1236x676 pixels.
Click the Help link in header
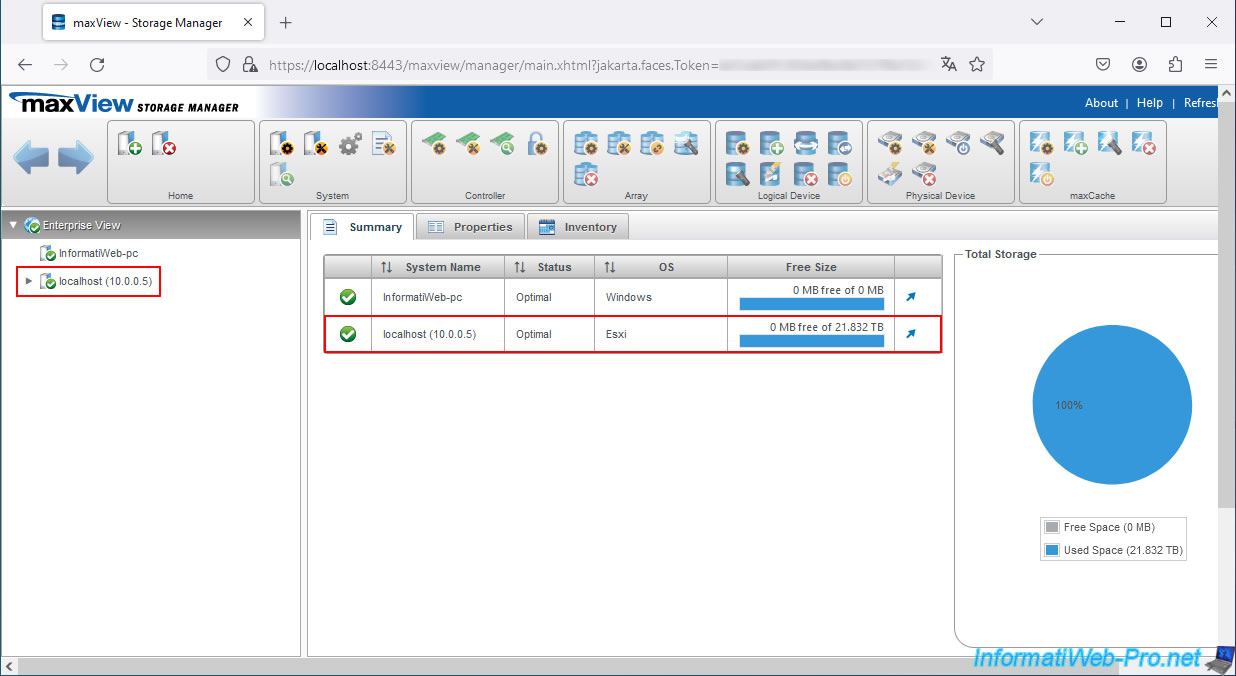tap(1149, 103)
